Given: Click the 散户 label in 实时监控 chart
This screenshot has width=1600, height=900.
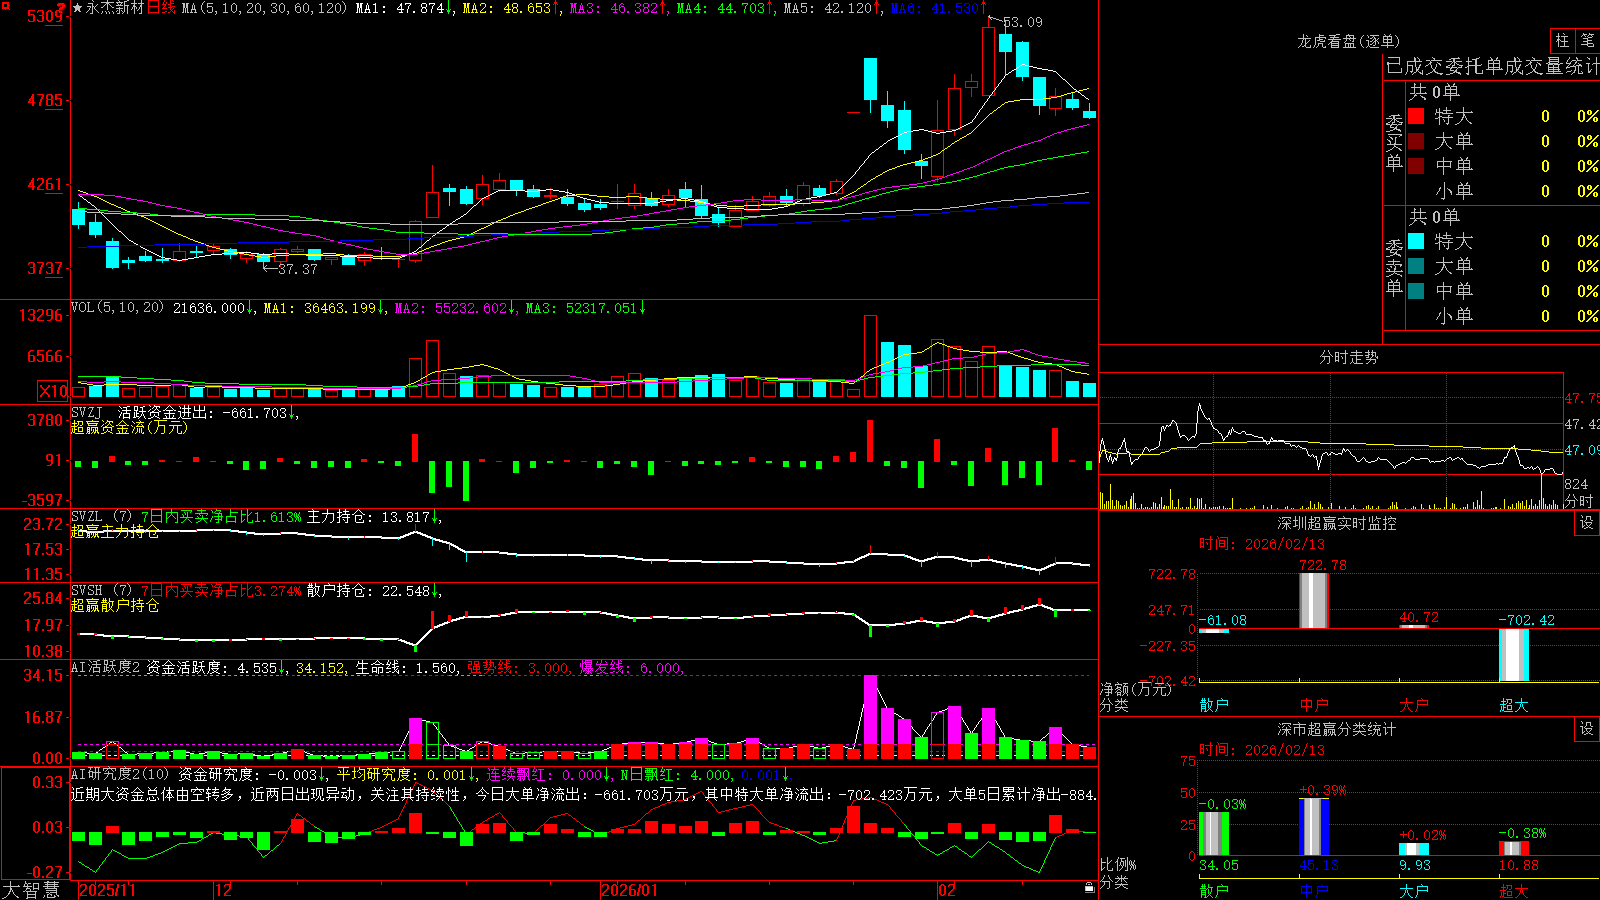Looking at the screenshot, I should click(1214, 705).
